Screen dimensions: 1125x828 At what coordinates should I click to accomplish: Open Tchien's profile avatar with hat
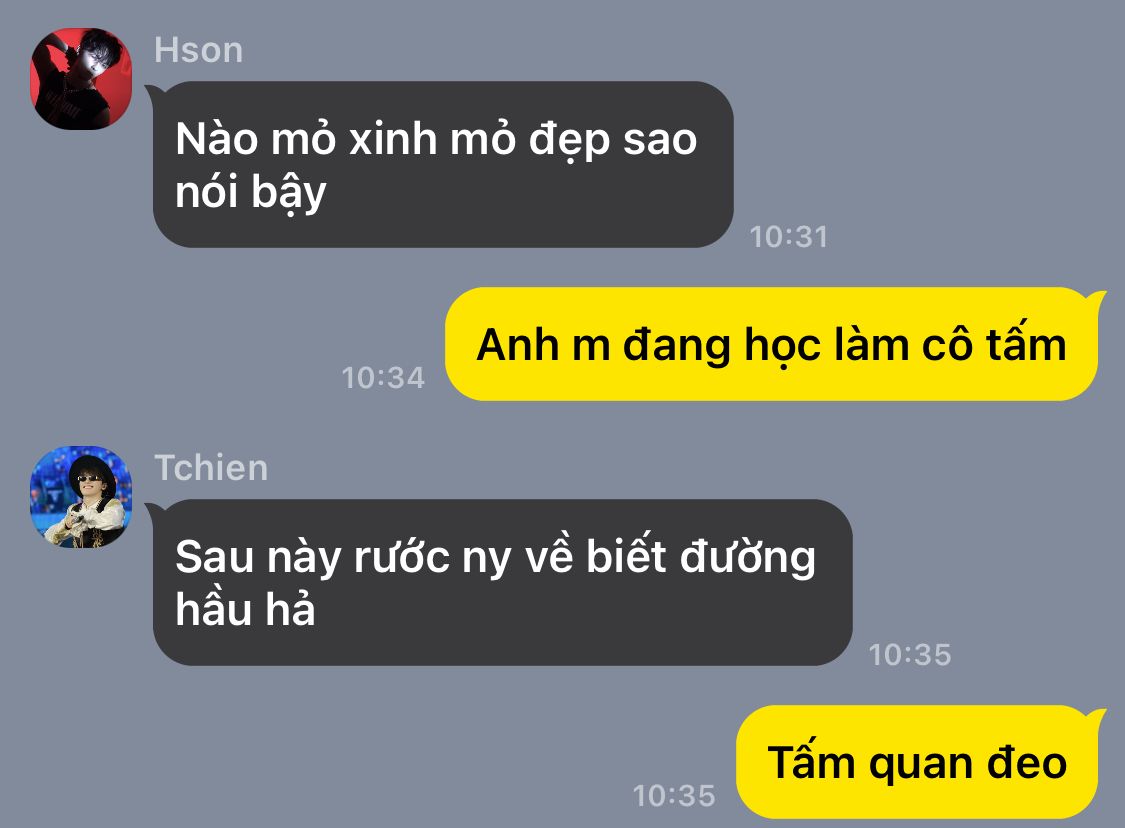click(81, 497)
